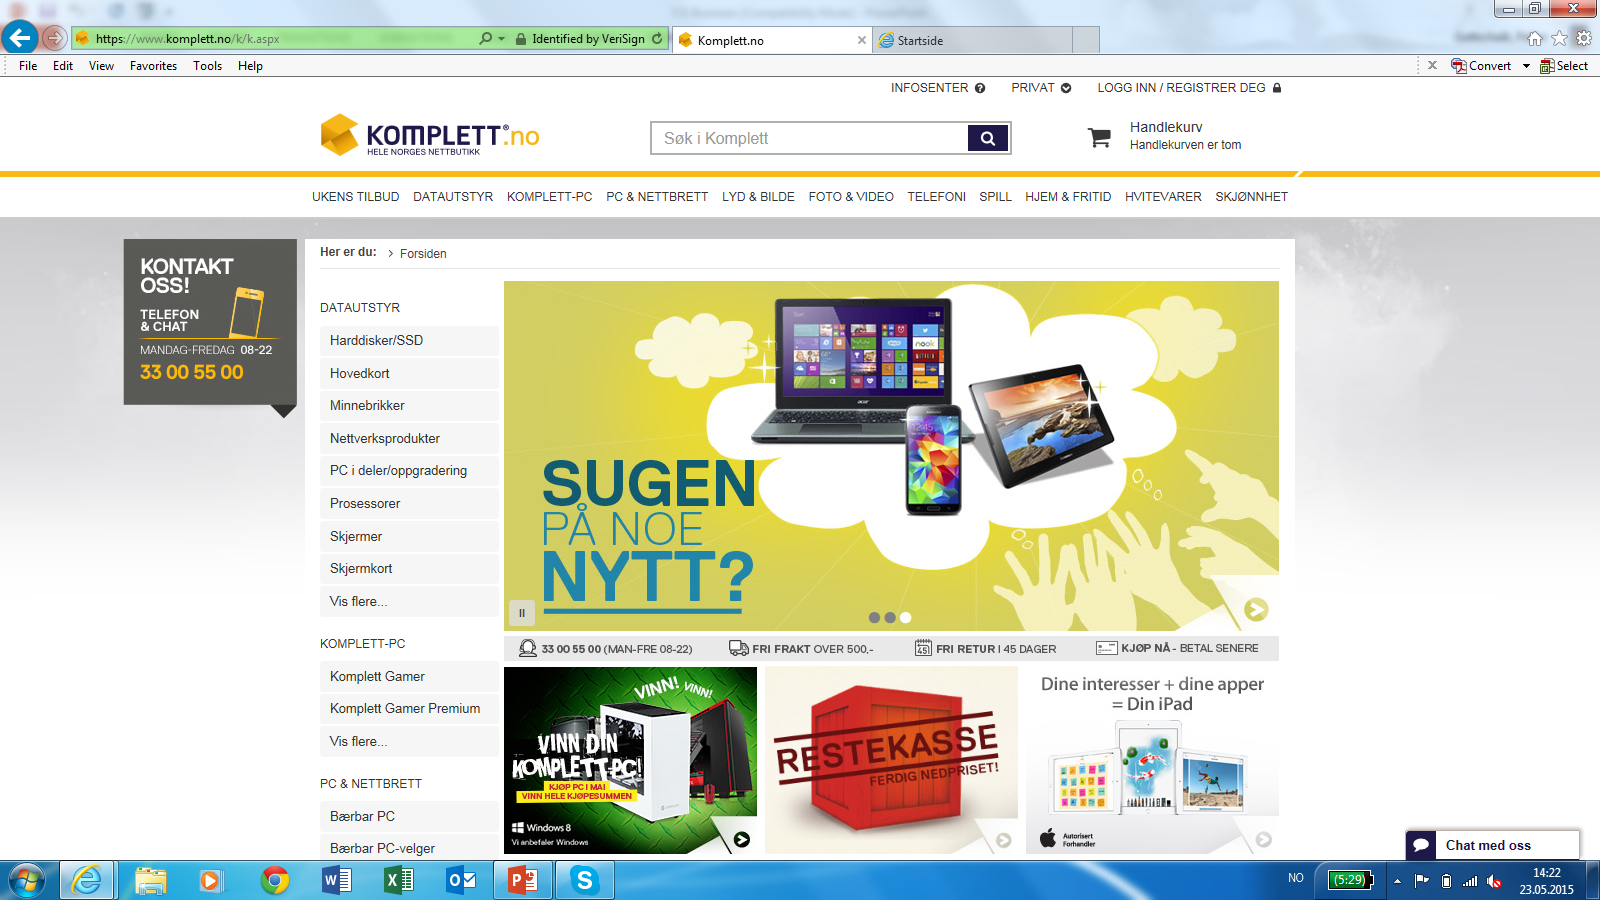Open the File menu
Viewport: 1600px width, 900px height.
coord(28,66)
